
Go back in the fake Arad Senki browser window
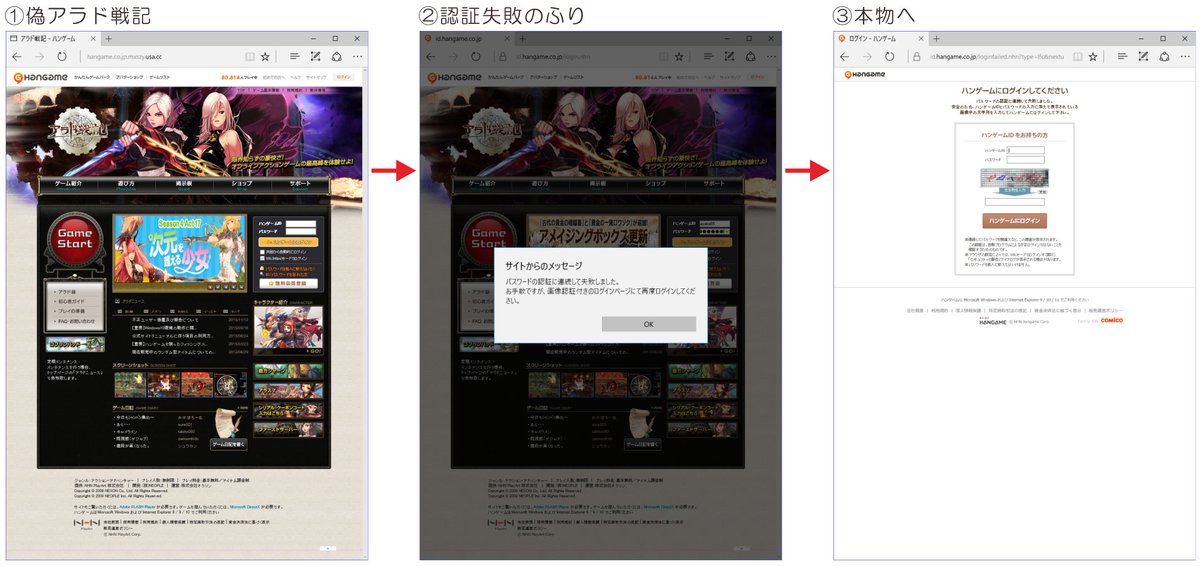[x=17, y=57]
